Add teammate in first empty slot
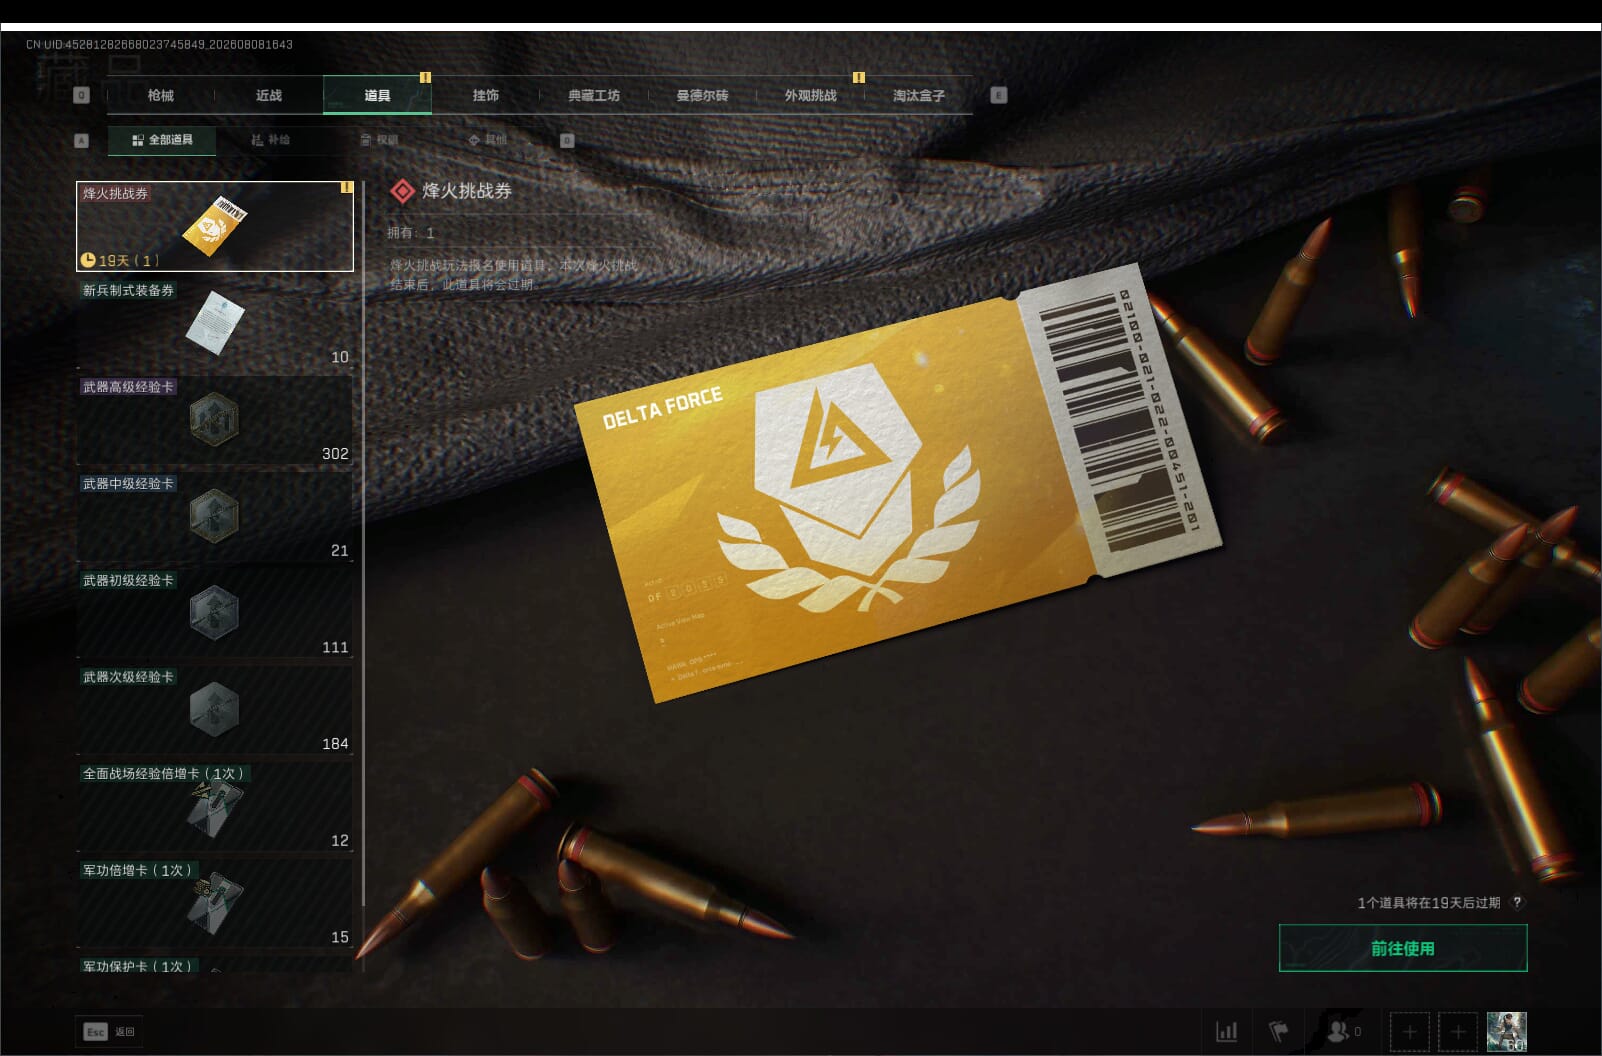This screenshot has width=1602, height=1056. tap(1409, 1031)
